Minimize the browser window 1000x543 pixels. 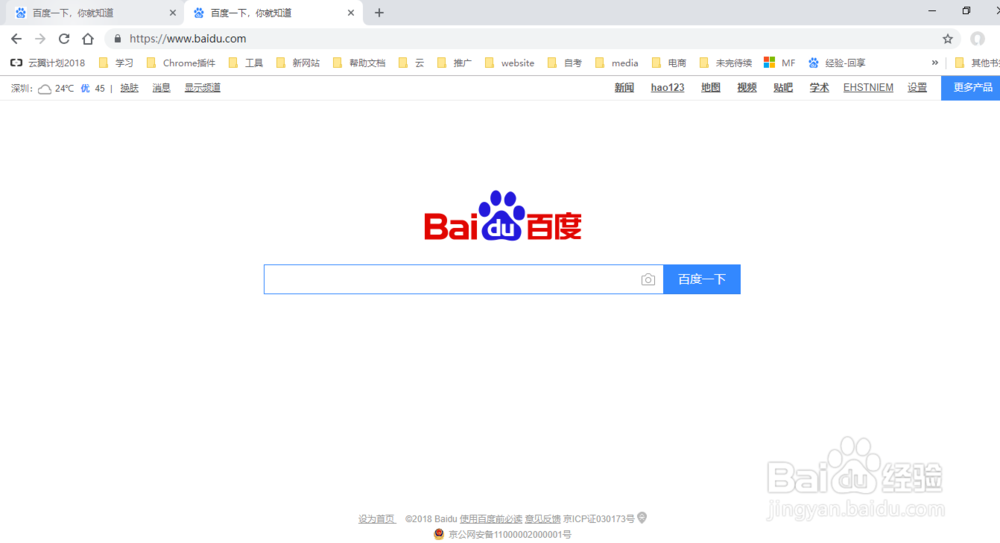point(932,11)
